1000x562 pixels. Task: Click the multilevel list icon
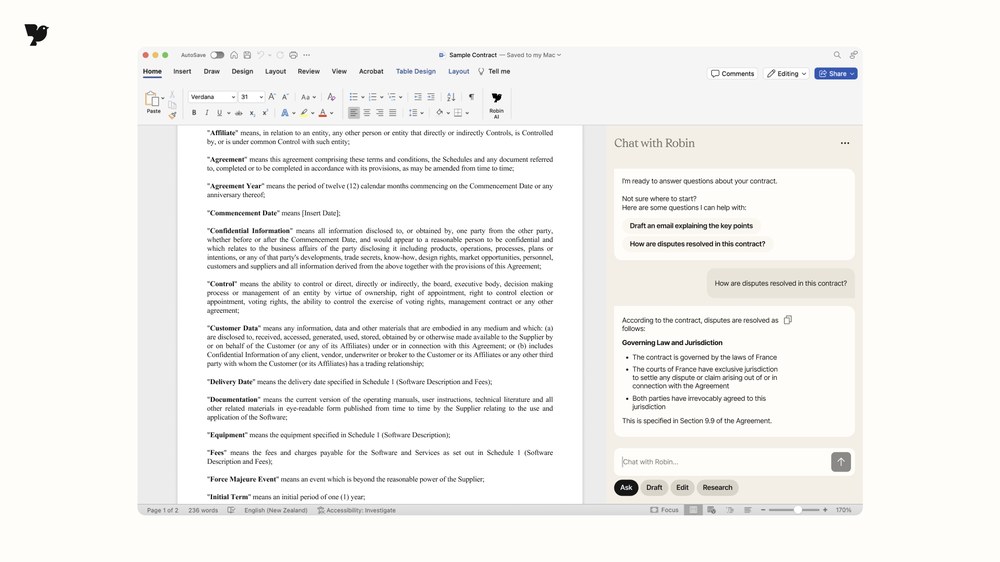point(392,97)
